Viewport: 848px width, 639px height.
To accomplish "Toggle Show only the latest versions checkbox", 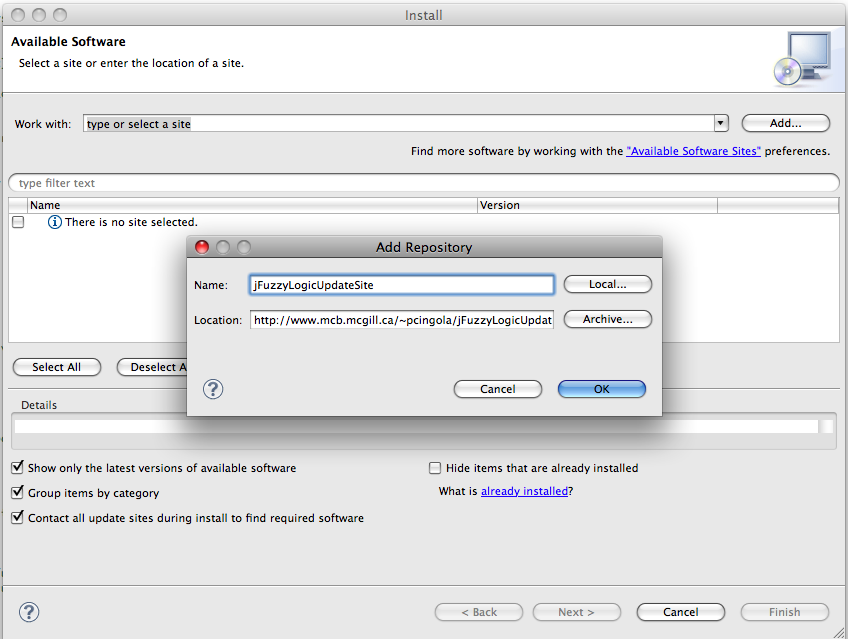I will tap(18, 468).
